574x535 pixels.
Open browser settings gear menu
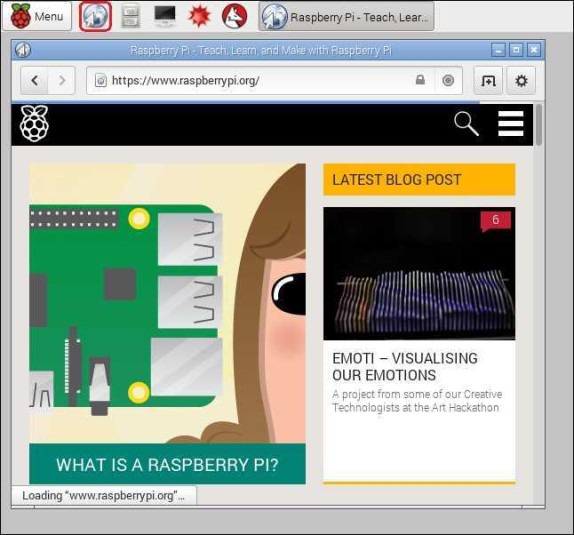pos(521,80)
